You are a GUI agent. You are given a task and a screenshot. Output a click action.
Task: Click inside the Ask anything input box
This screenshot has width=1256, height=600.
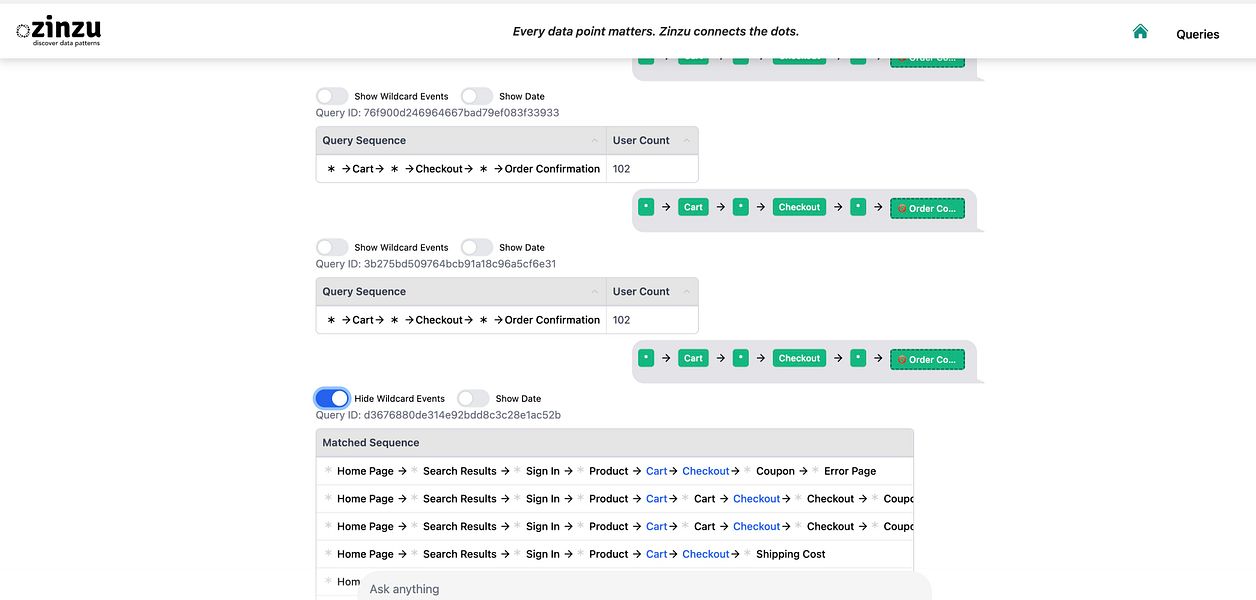point(644,588)
